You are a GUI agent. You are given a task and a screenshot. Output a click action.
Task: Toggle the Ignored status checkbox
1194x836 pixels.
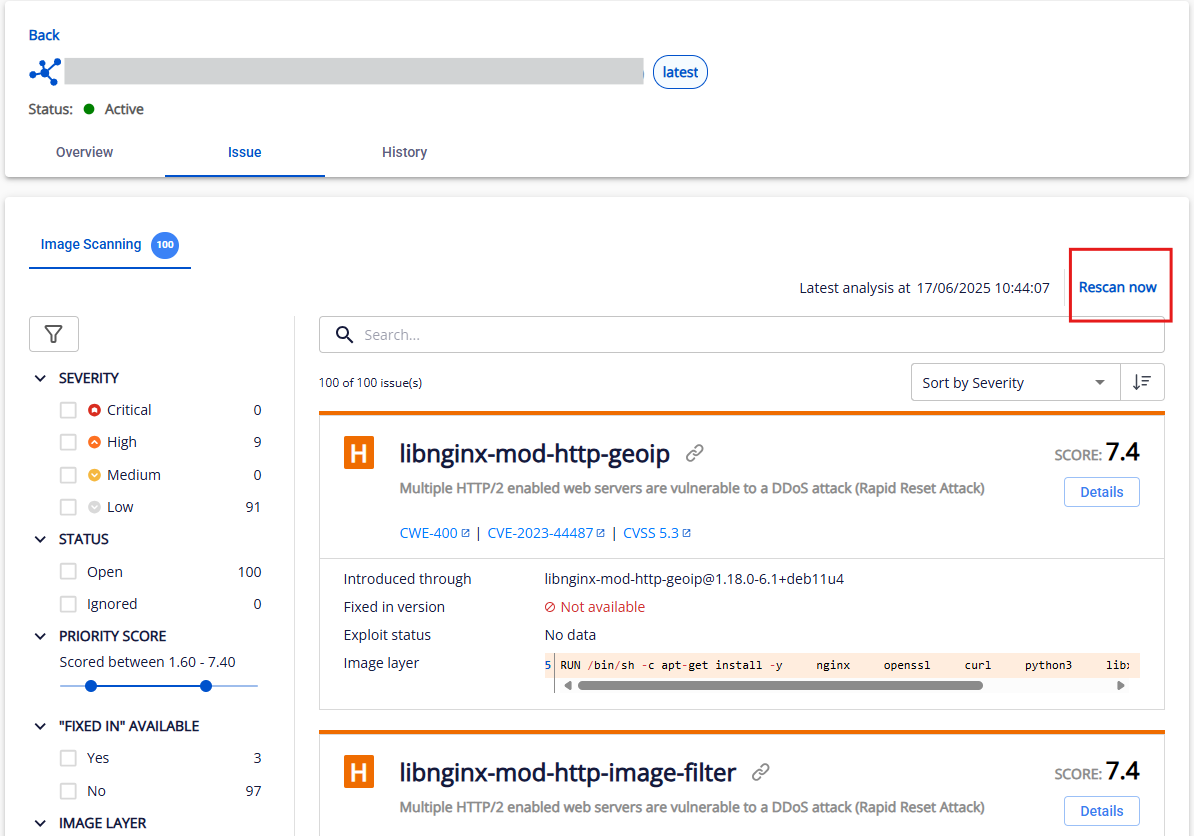click(x=69, y=605)
